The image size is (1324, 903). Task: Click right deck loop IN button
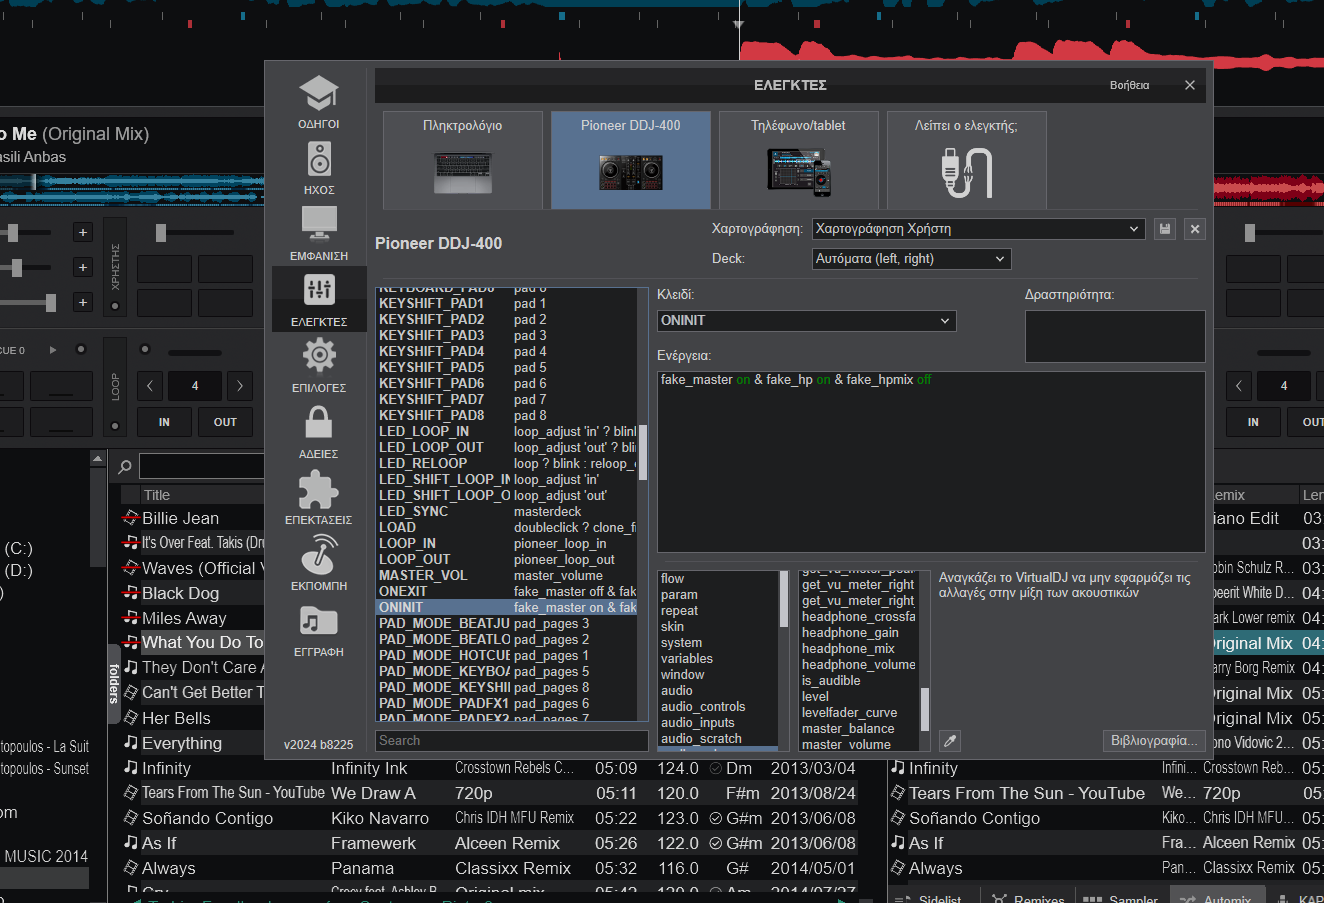1253,422
